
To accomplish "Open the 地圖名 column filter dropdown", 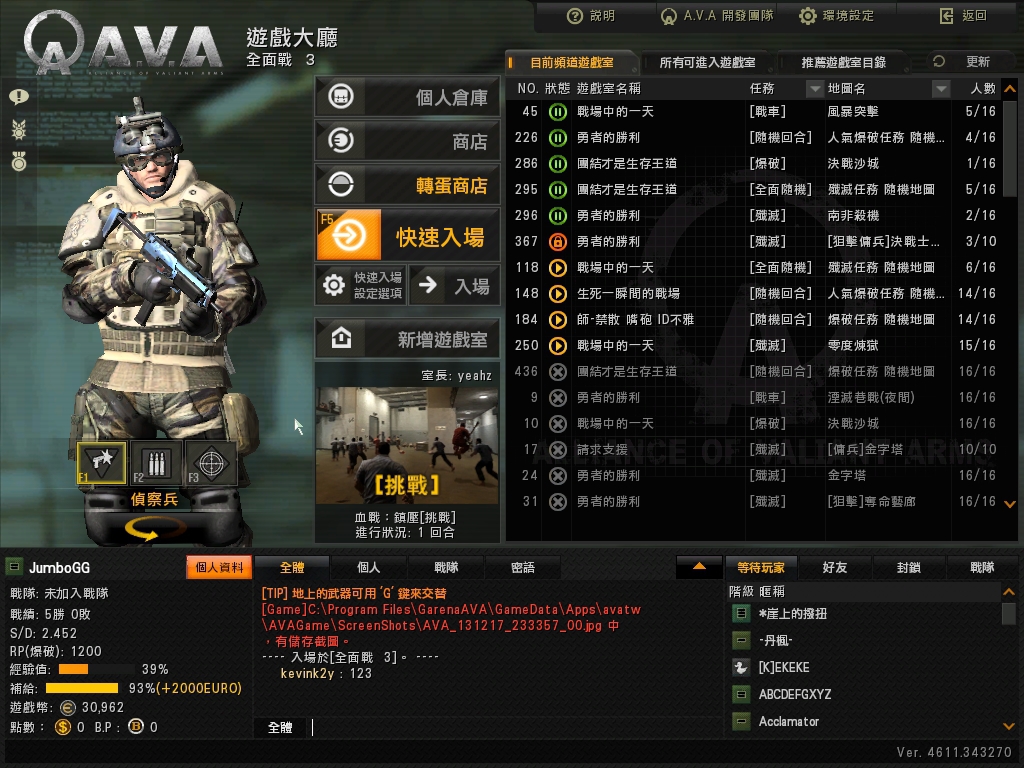I will 940,88.
